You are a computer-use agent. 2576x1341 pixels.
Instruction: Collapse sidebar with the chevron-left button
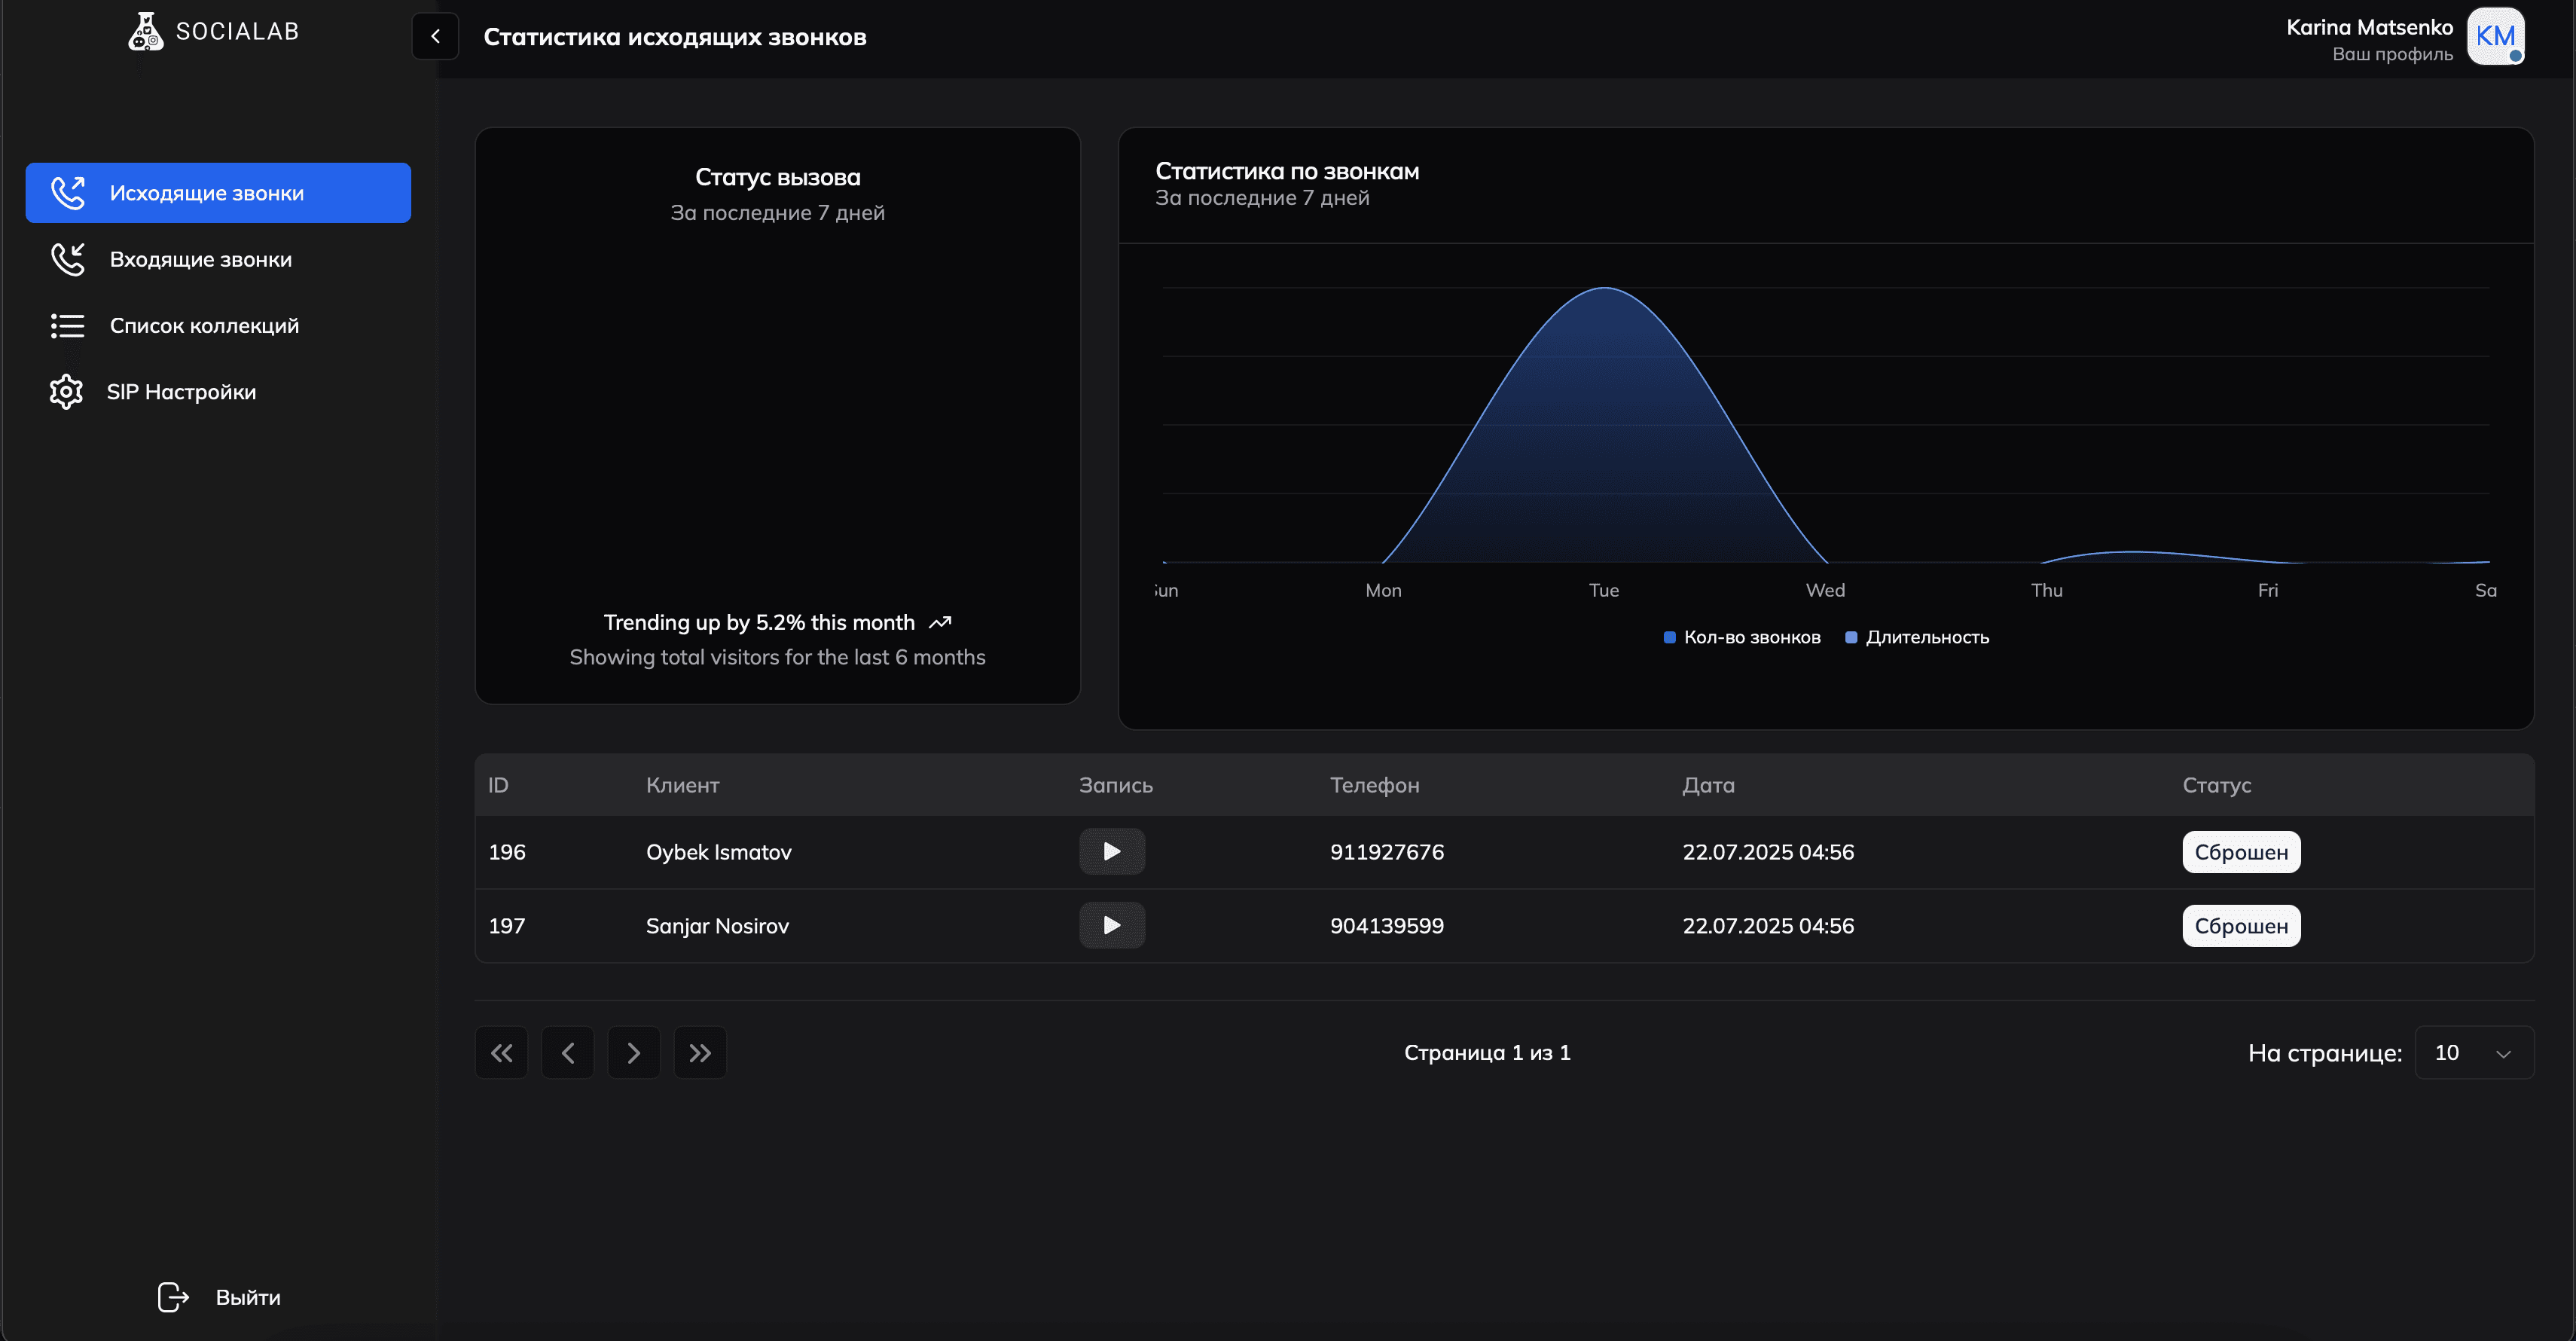[435, 36]
